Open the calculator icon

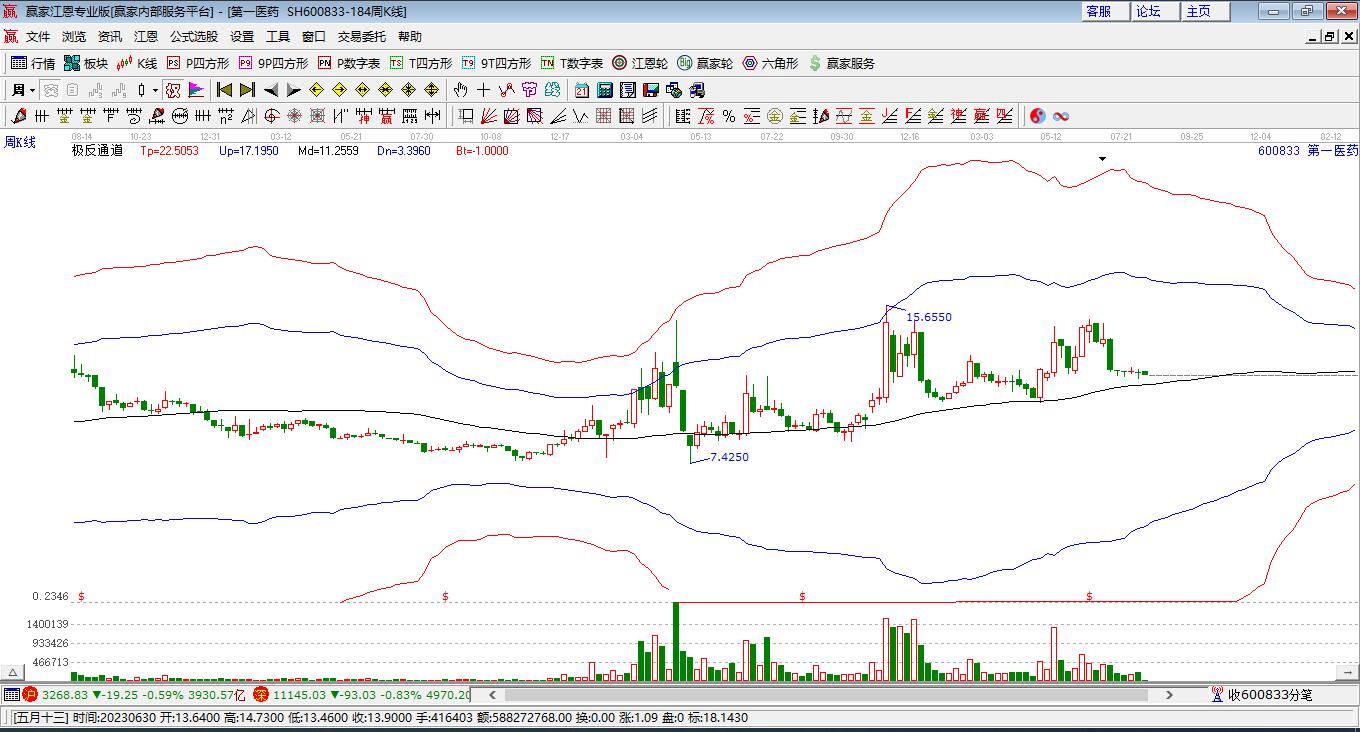click(x=604, y=90)
